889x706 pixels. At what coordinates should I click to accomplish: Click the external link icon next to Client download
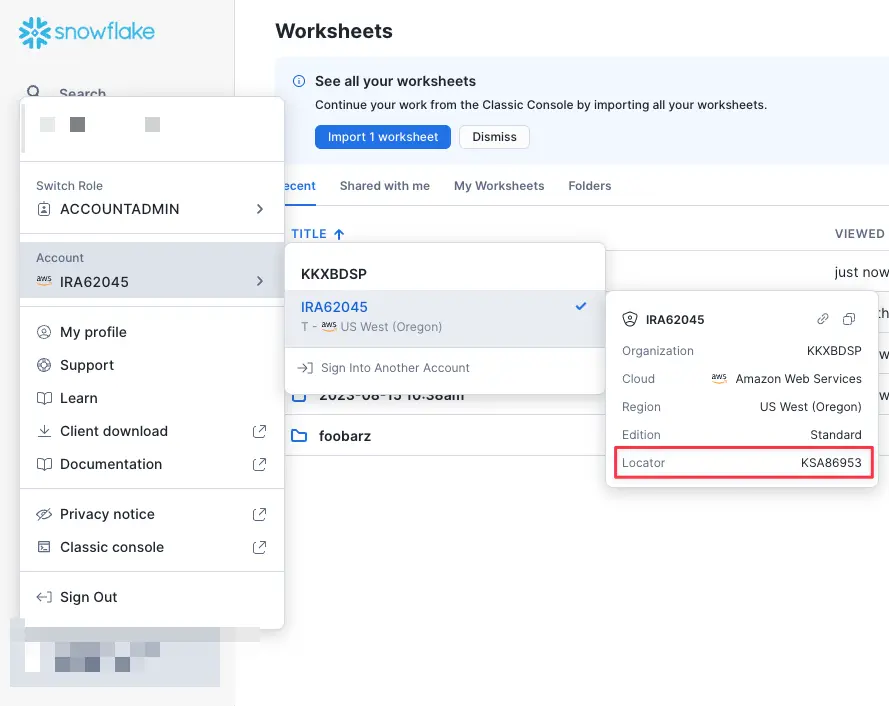pos(259,431)
